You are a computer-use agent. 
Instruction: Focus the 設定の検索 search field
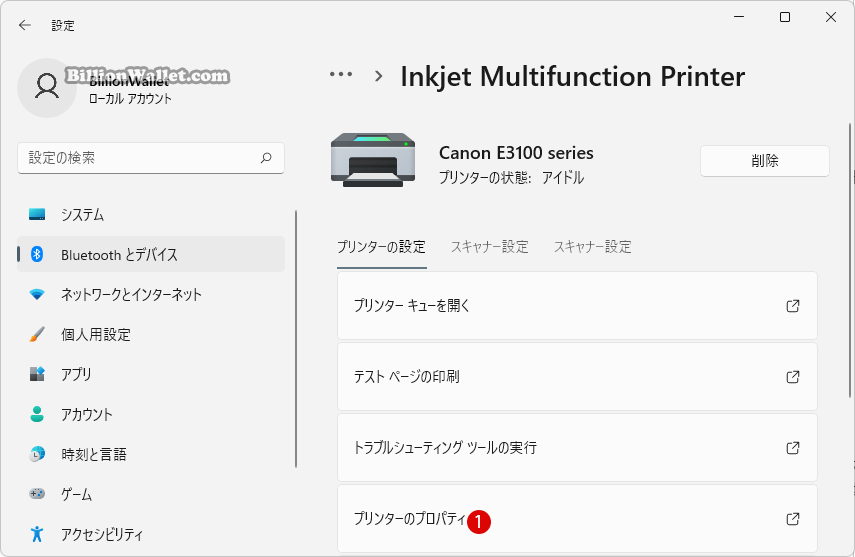point(151,158)
